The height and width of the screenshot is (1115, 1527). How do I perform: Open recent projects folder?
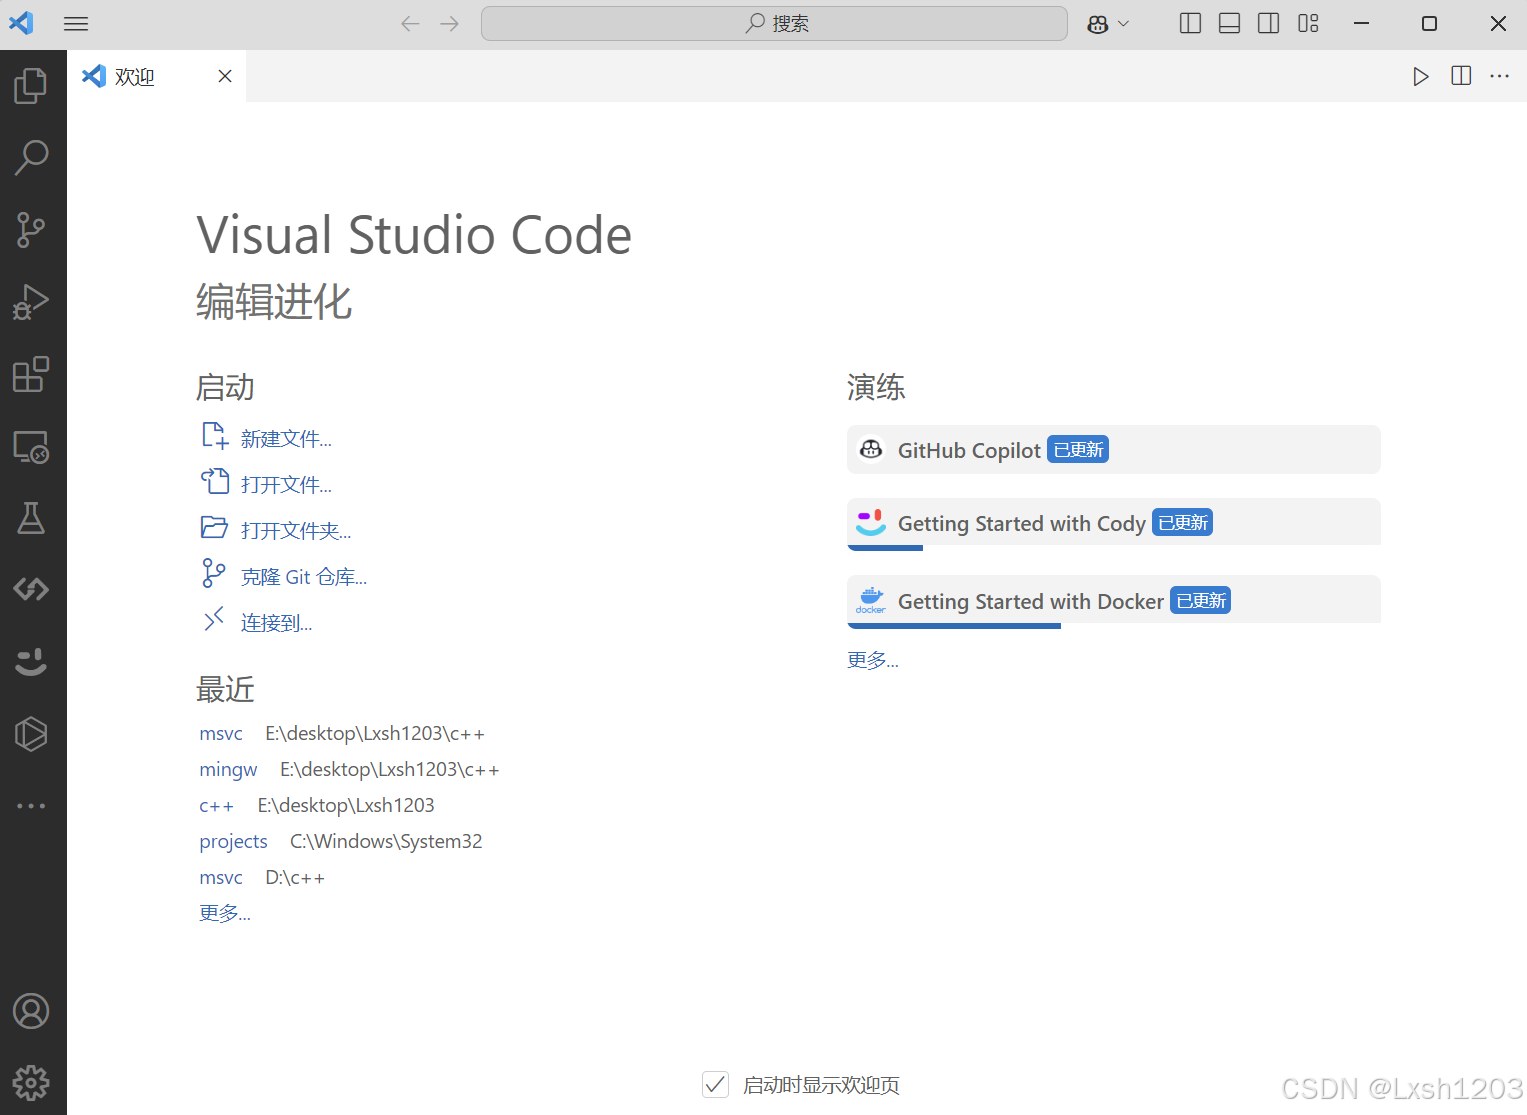tap(233, 842)
